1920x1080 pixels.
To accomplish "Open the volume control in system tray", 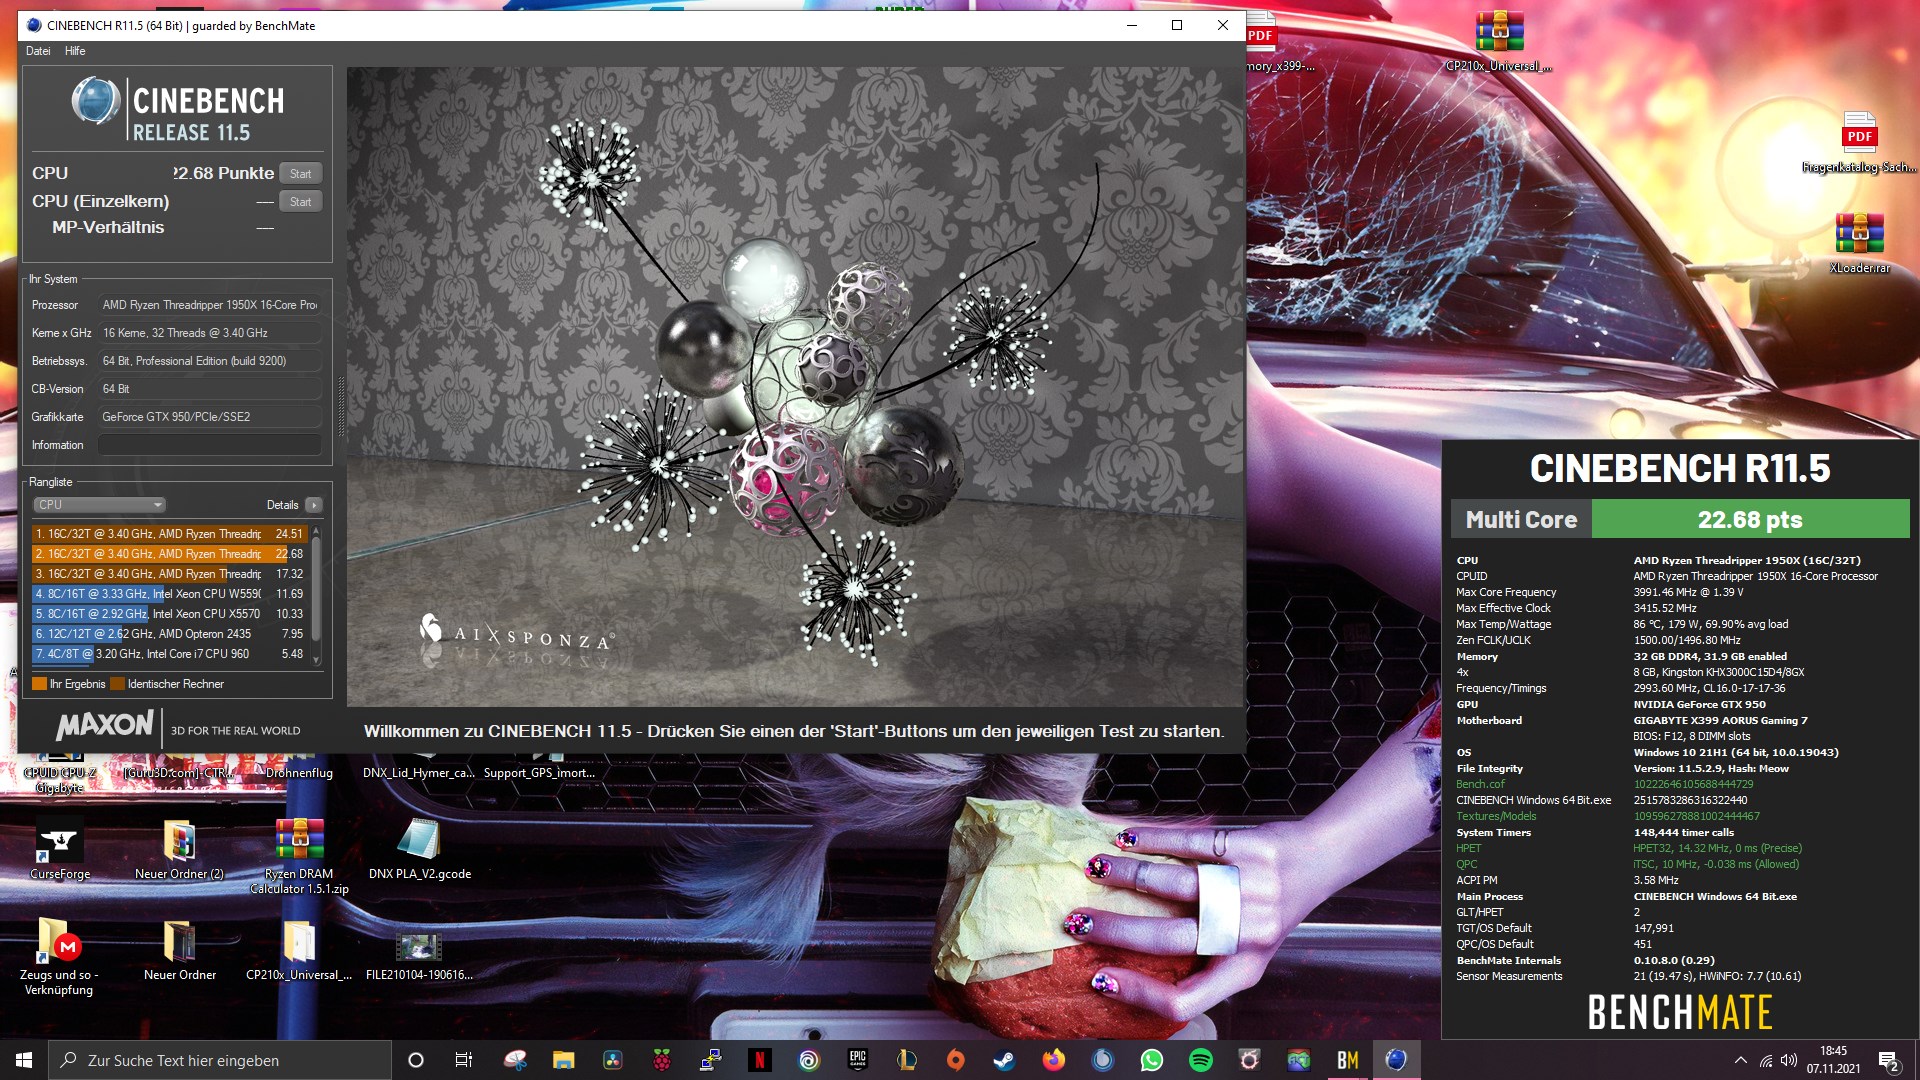I will (1789, 1060).
